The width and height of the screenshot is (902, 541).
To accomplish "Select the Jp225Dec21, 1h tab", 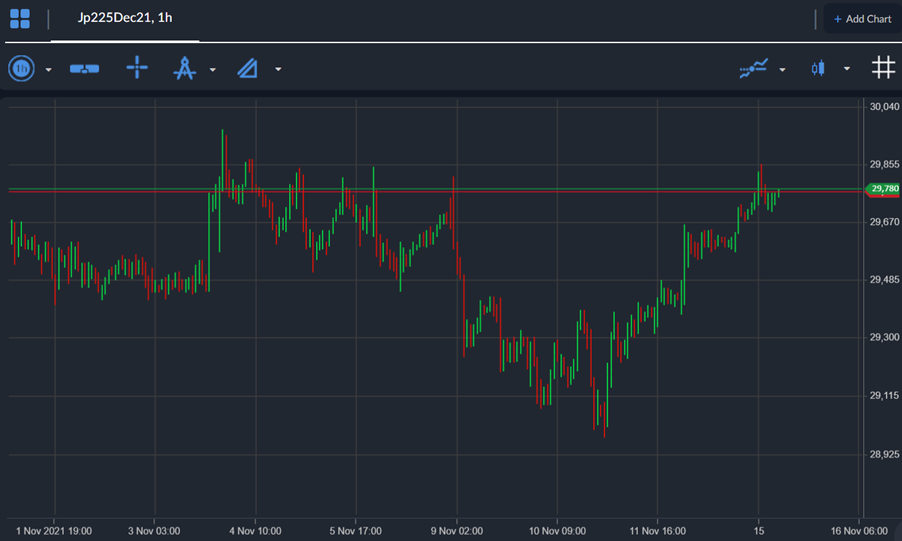I will (125, 18).
